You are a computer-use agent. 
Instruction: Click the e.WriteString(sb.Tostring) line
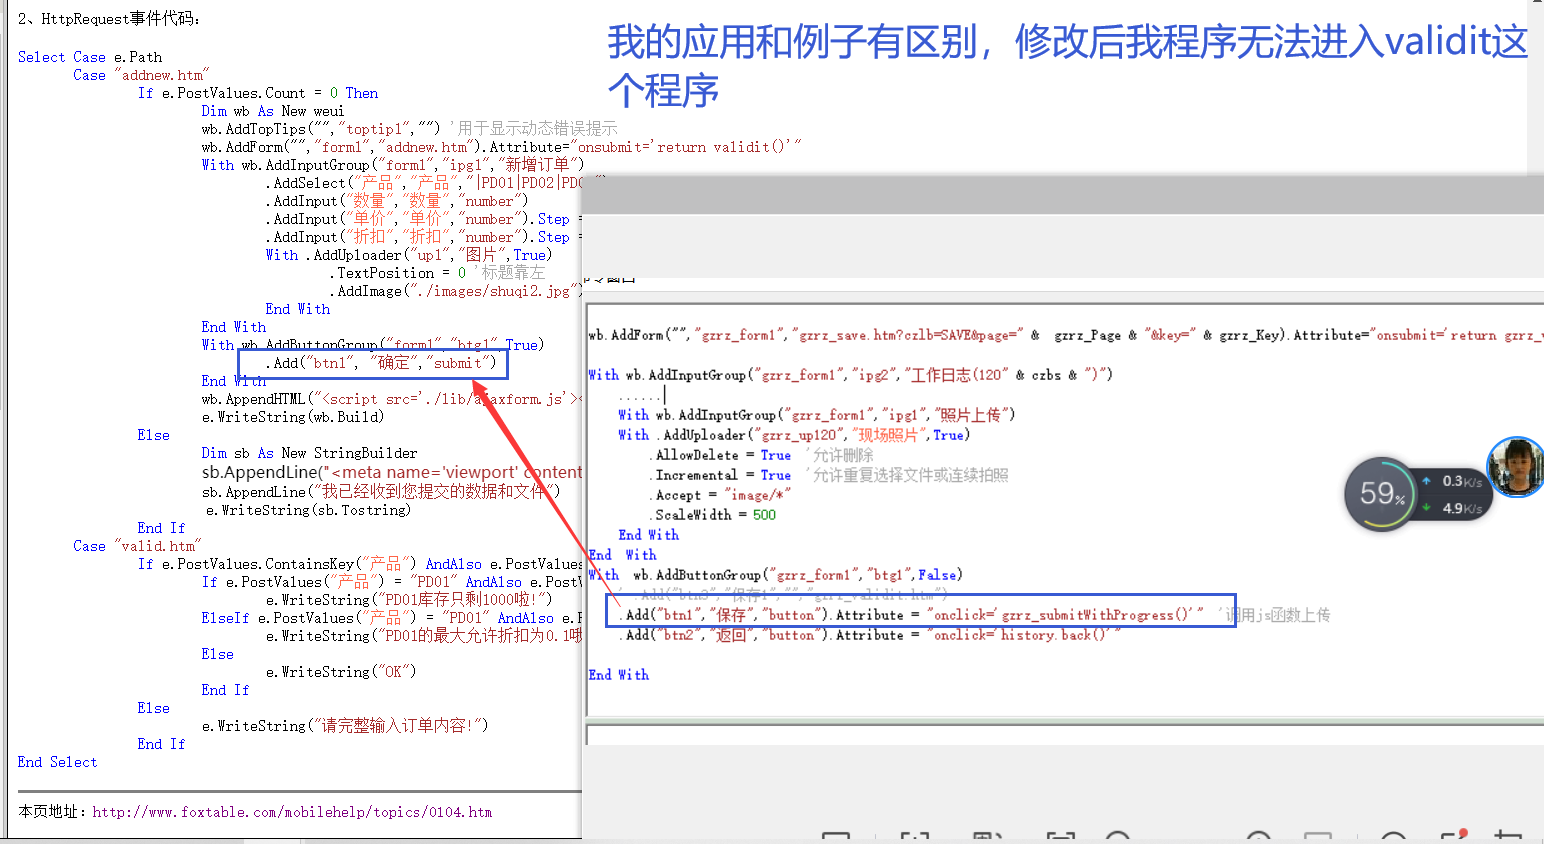308,510
